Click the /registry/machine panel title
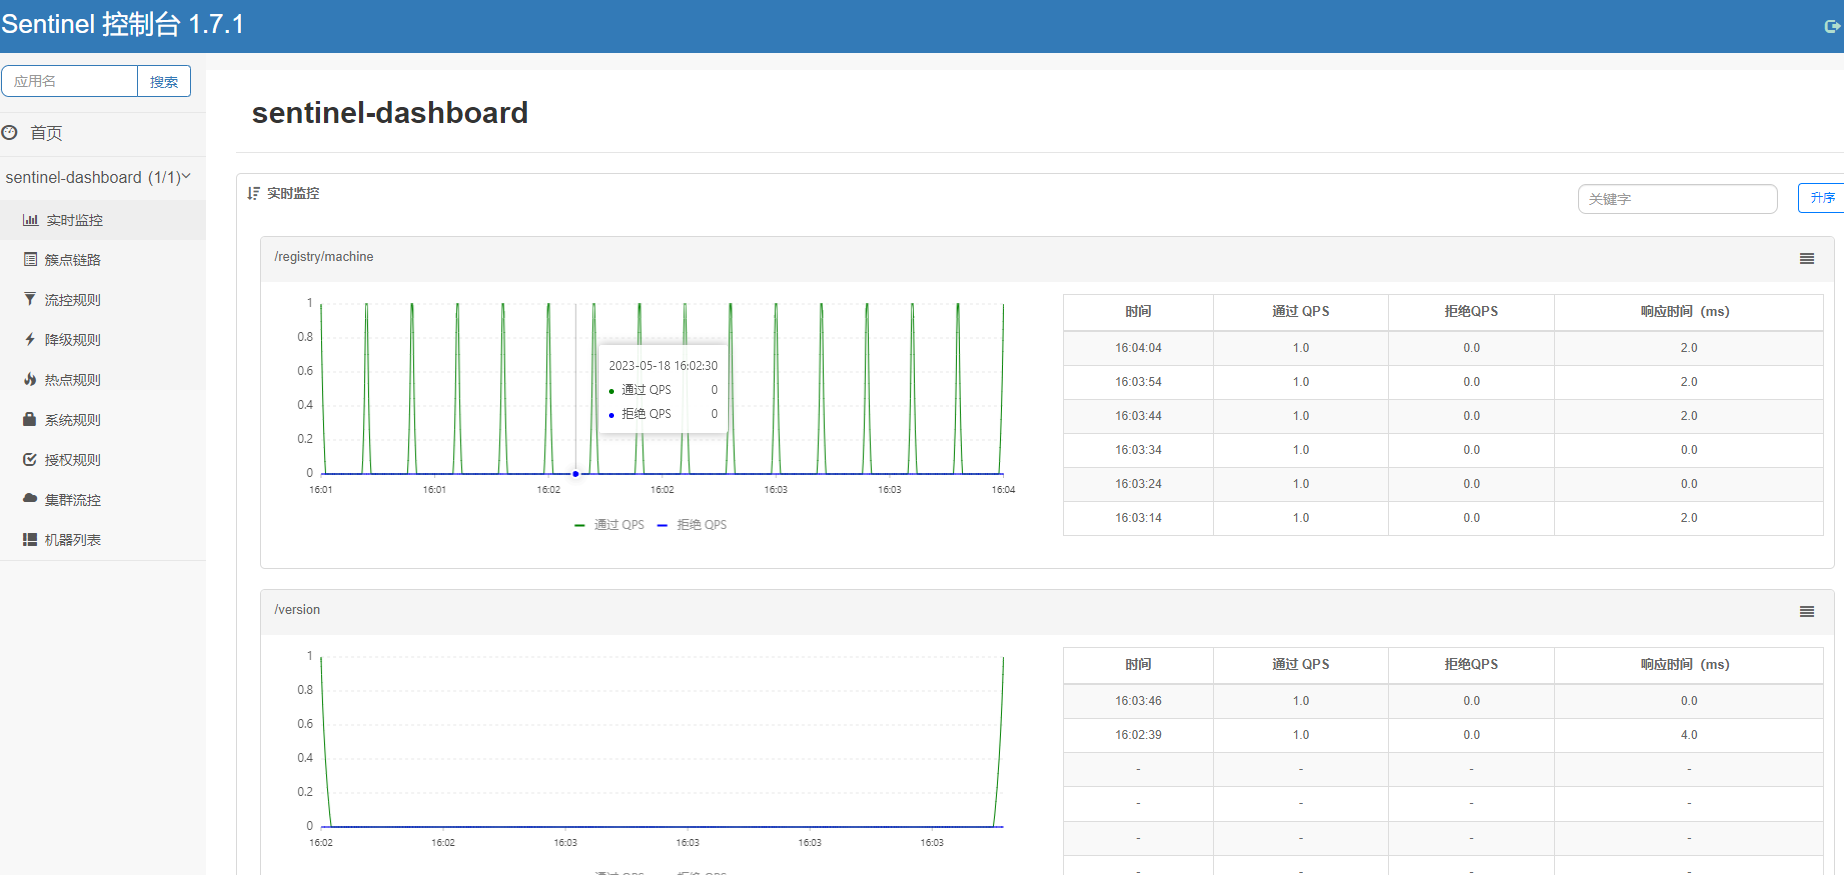Screen dimensions: 1844x875 click(324, 257)
